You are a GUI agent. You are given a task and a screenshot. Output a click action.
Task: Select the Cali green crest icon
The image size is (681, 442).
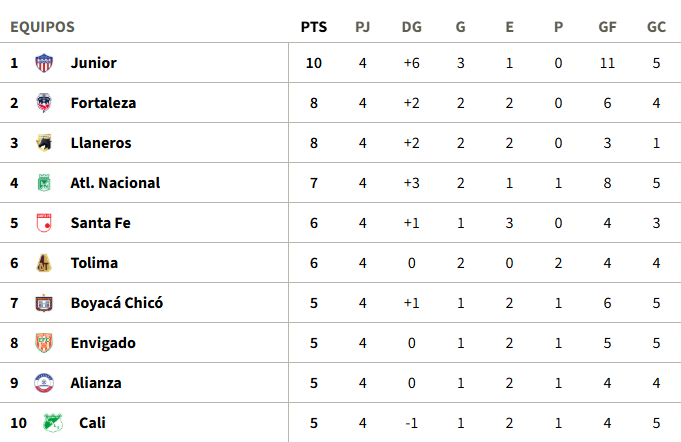pyautogui.click(x=53, y=423)
